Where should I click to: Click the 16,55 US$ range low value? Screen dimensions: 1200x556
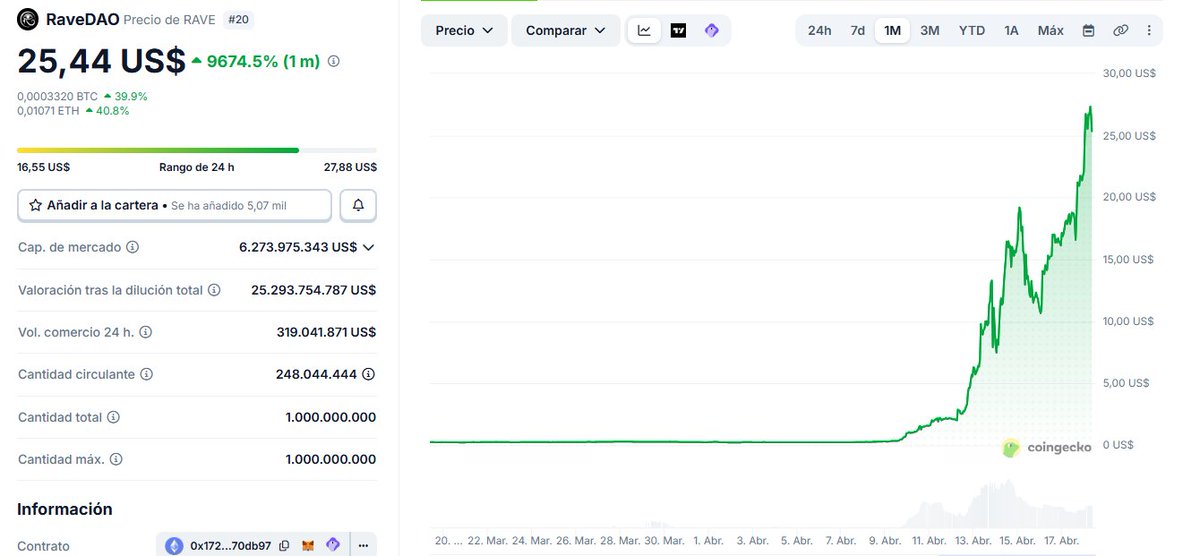[44, 167]
